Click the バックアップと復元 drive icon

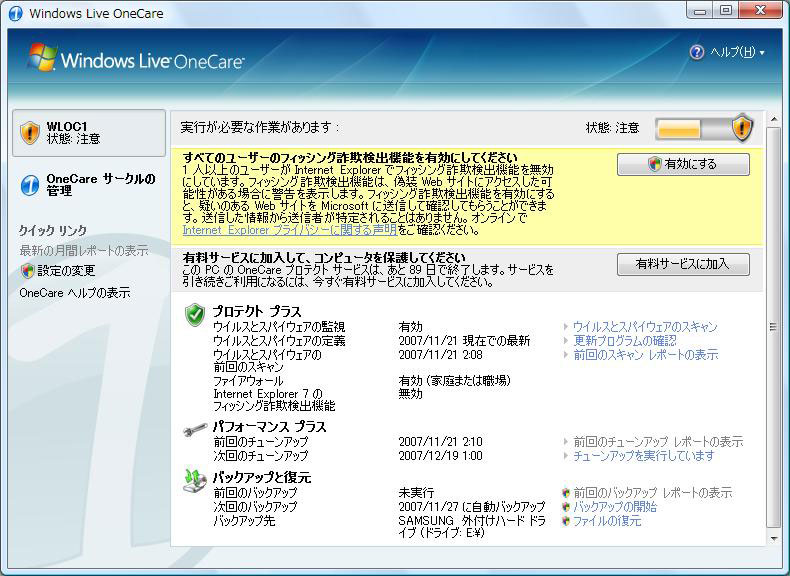(x=194, y=481)
